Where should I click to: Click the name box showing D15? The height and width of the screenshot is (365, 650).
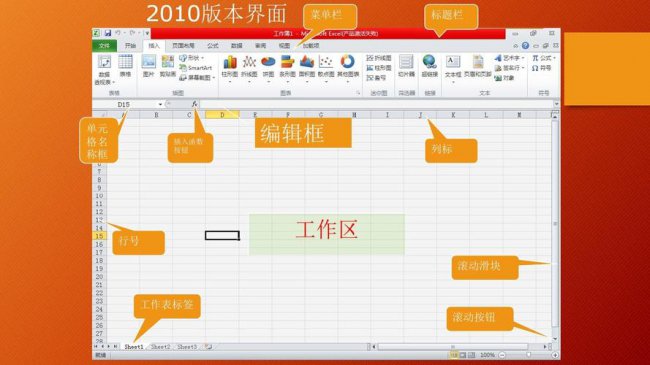(x=124, y=105)
